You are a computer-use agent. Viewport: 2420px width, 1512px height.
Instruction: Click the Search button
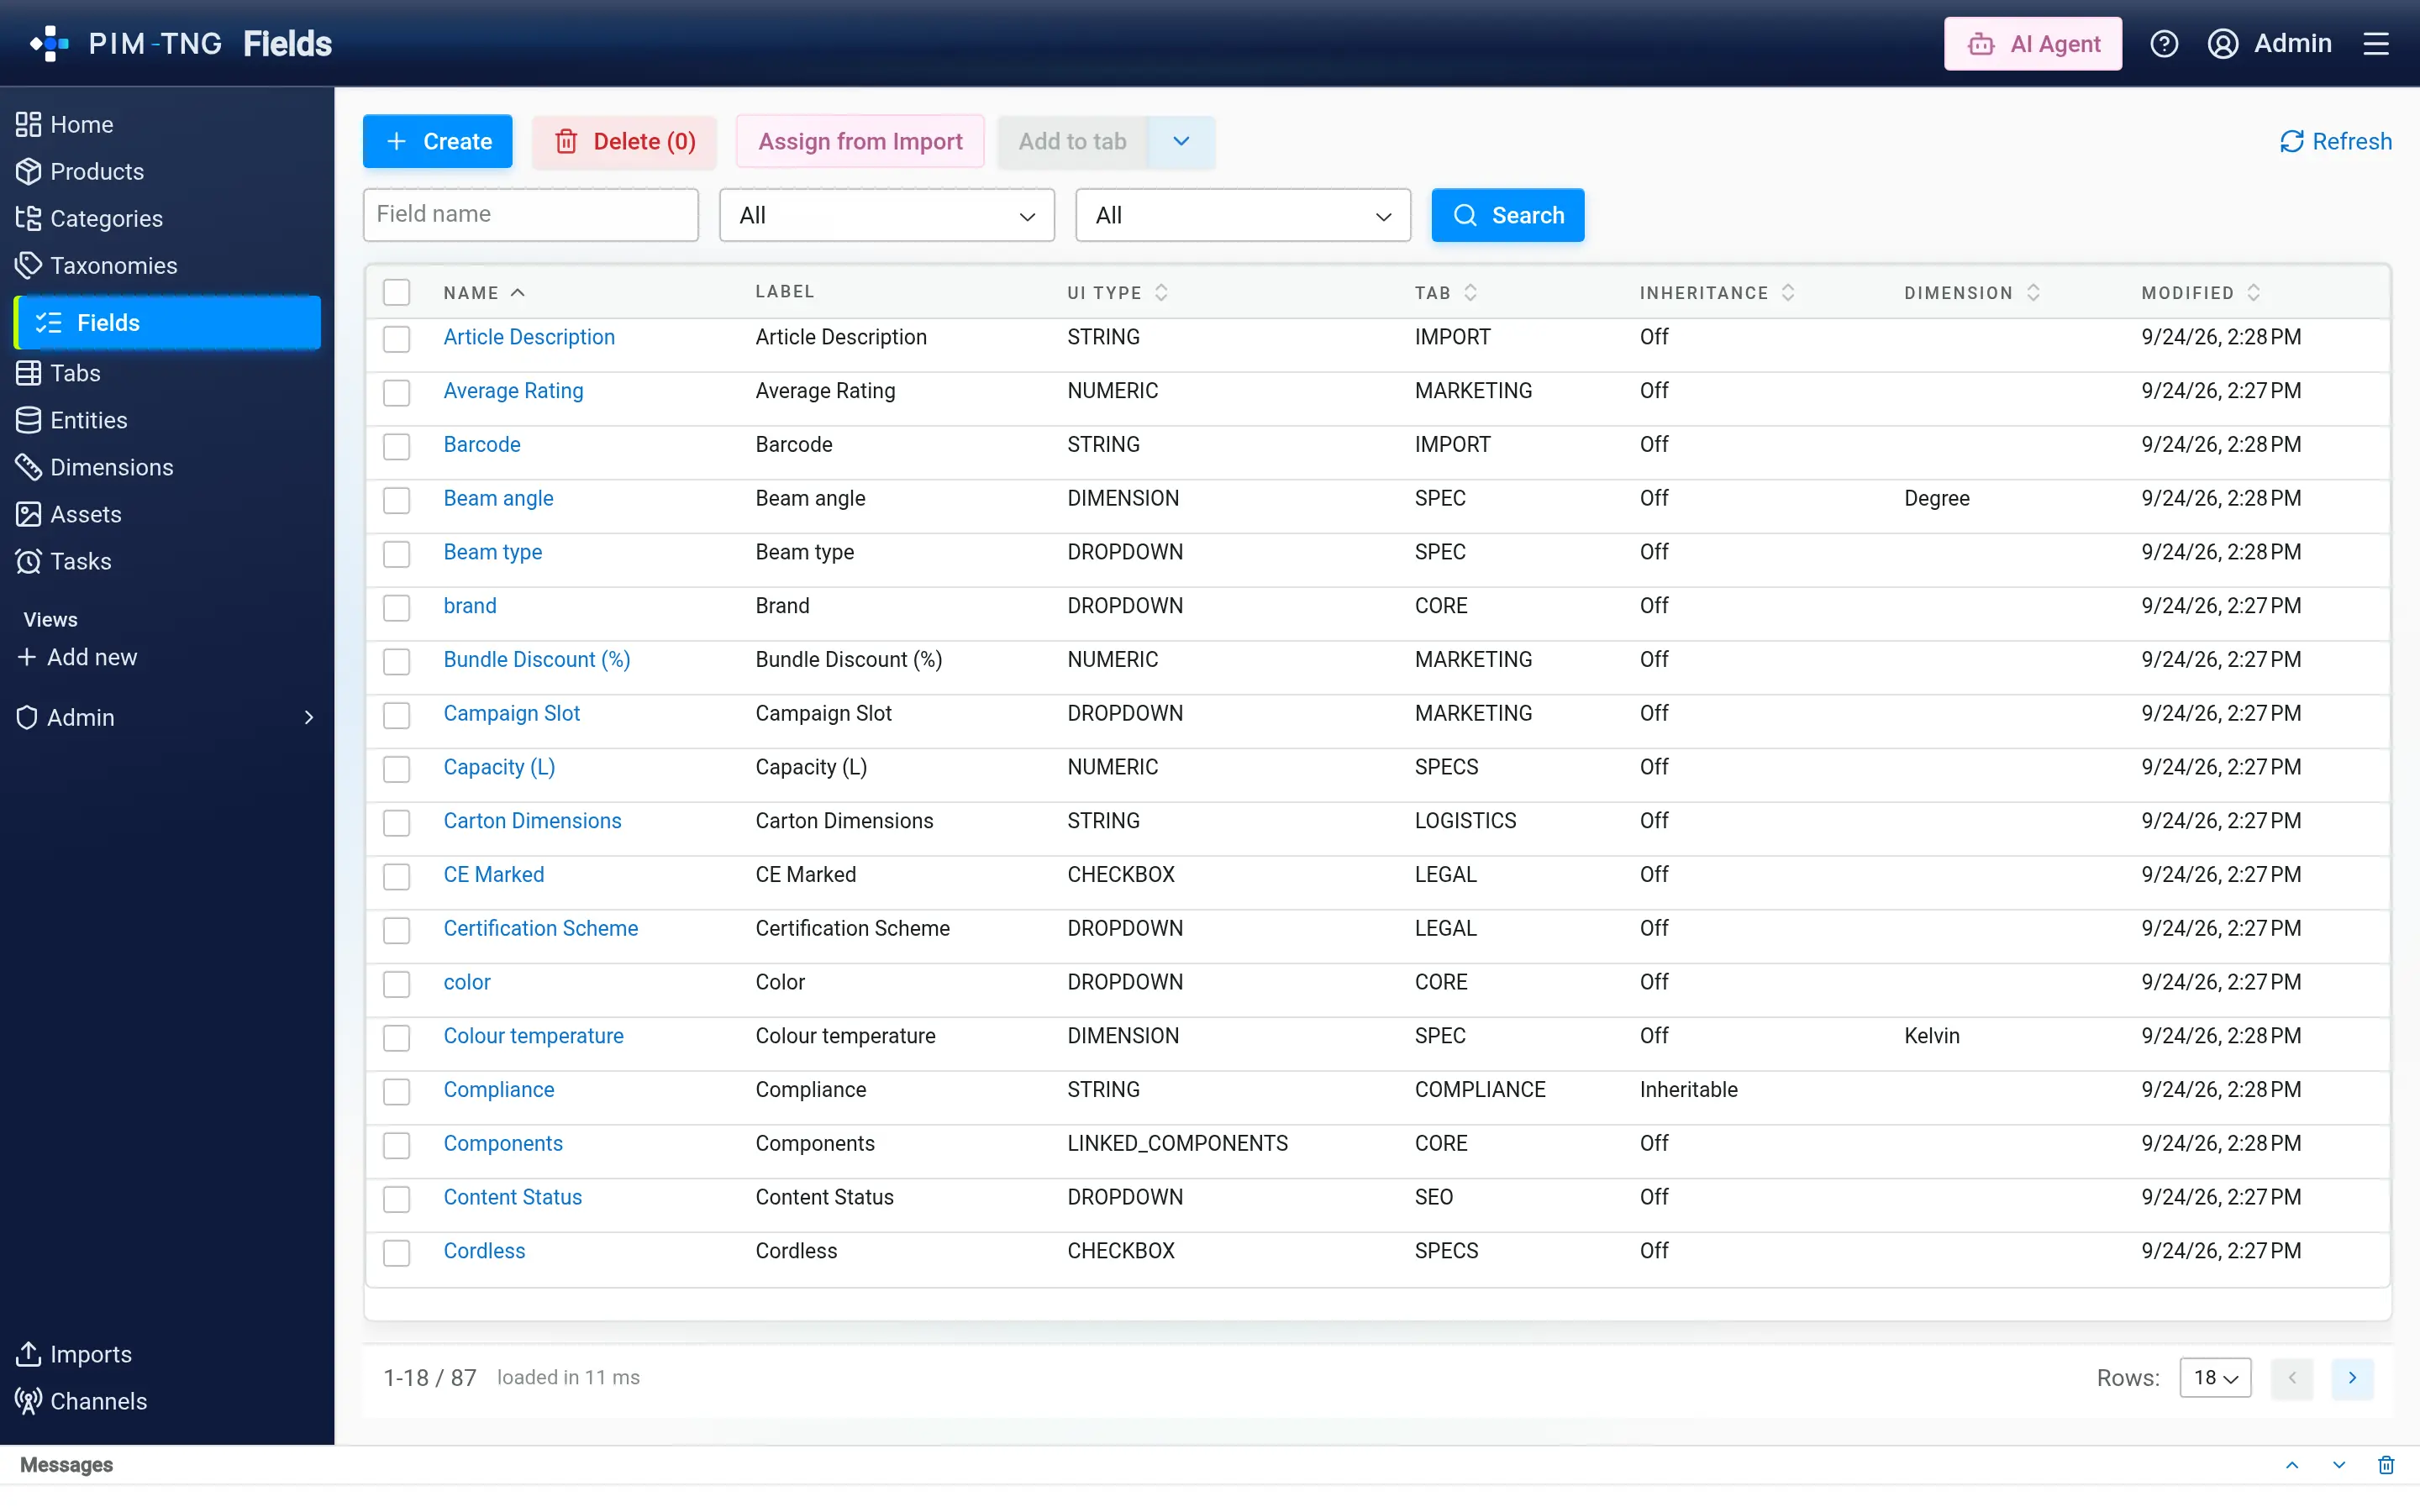[x=1507, y=215]
